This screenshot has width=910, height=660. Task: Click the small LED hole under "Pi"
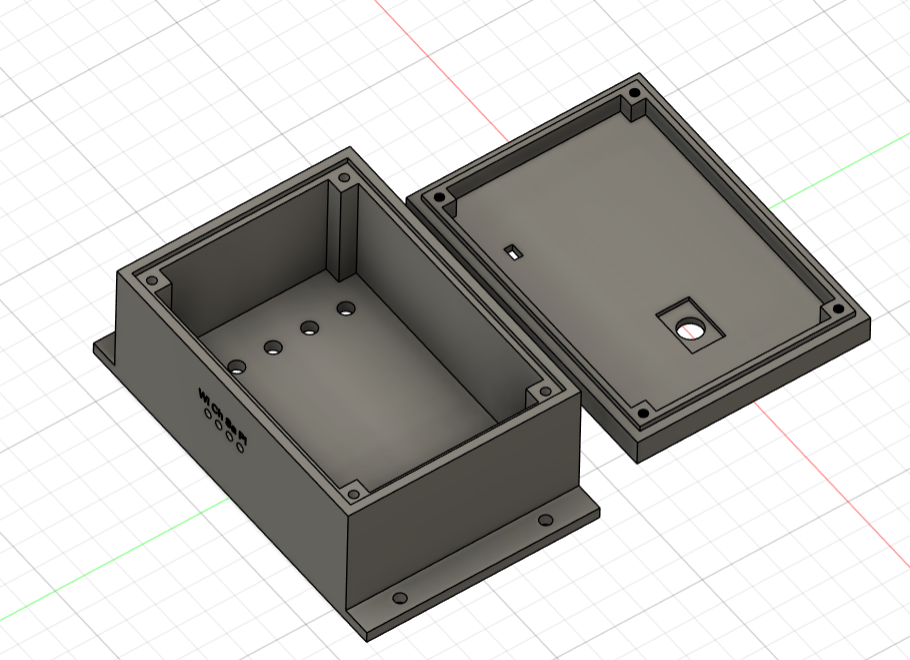point(240,448)
